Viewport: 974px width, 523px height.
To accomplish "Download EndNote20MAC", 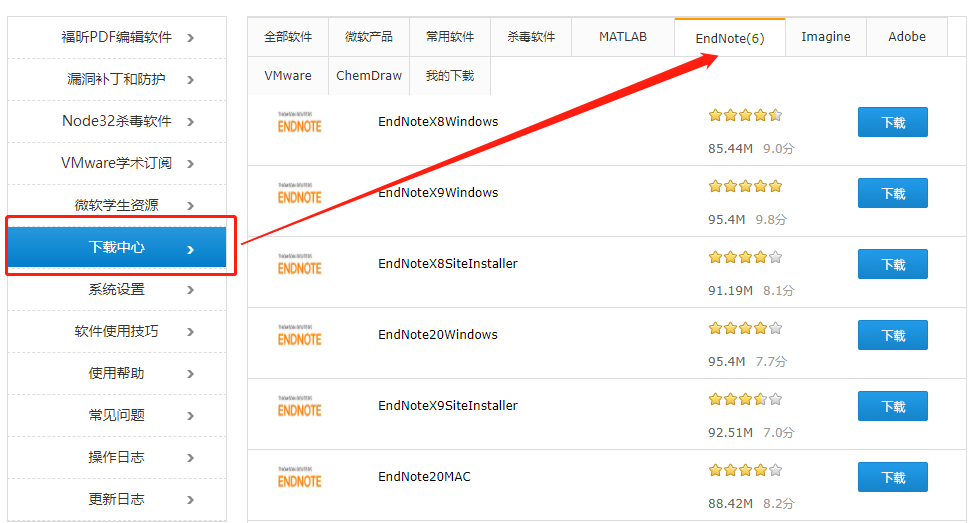I will coord(893,477).
